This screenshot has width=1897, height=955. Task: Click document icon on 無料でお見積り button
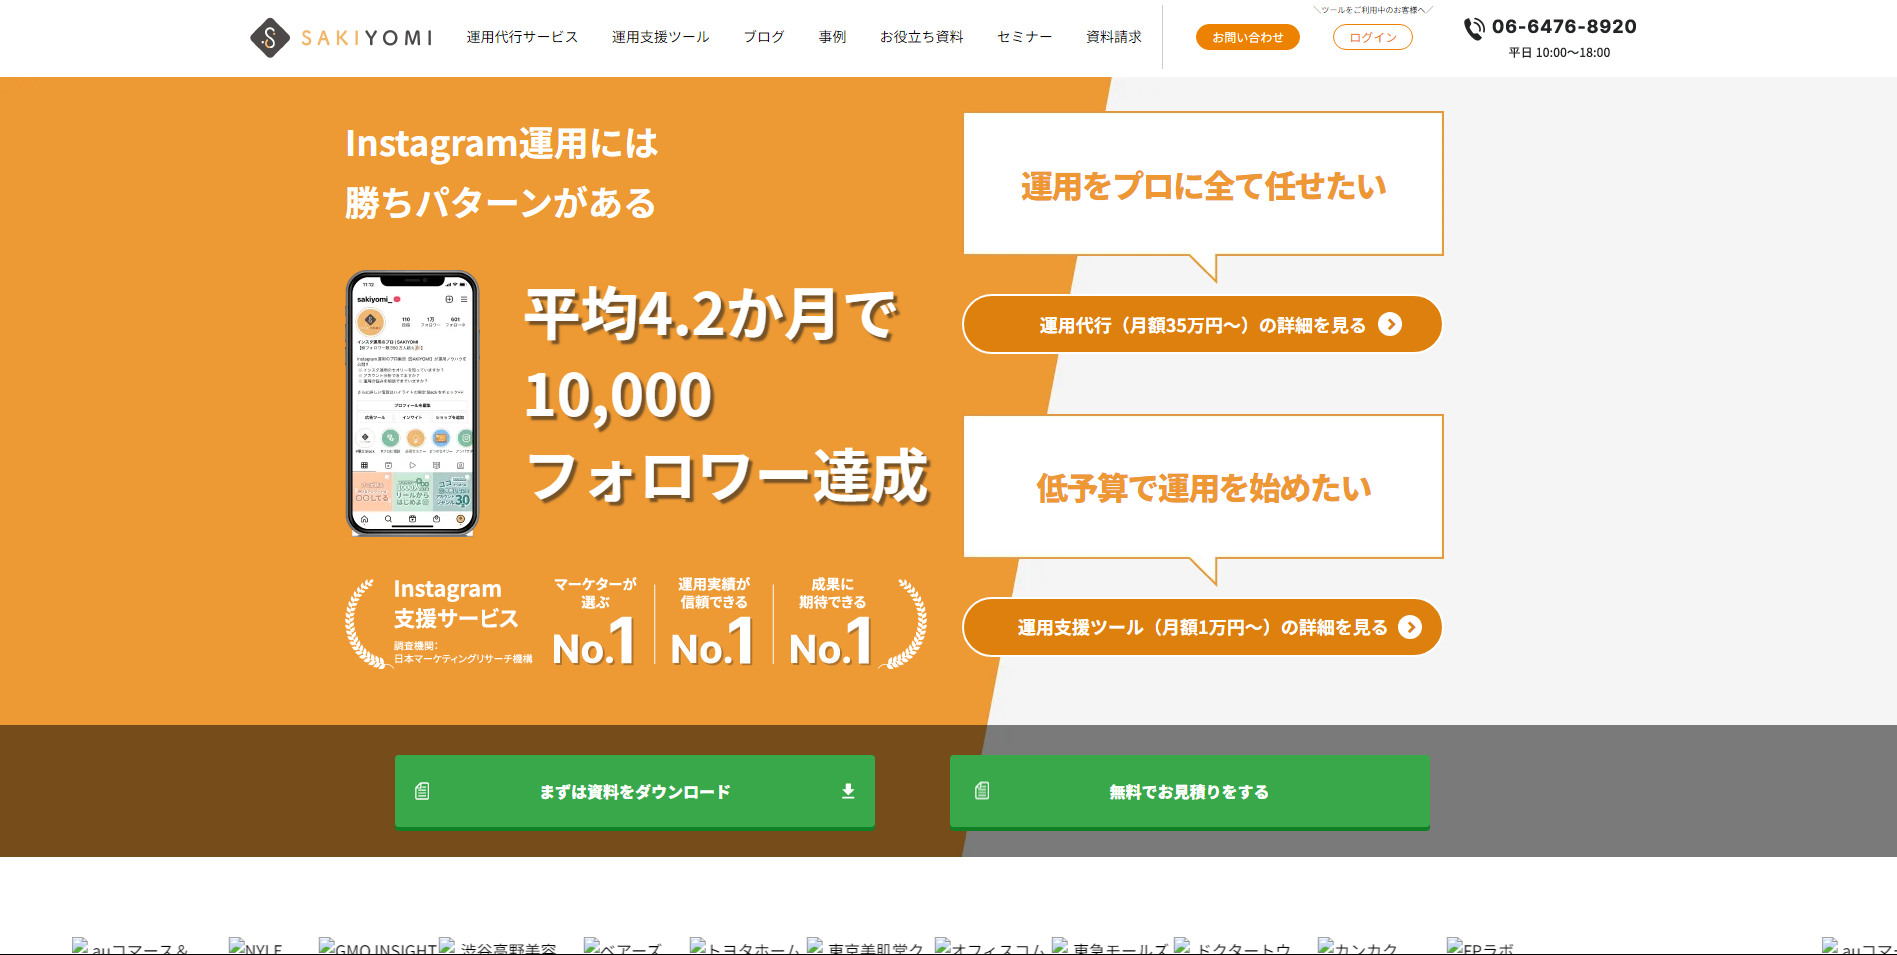pyautogui.click(x=982, y=791)
